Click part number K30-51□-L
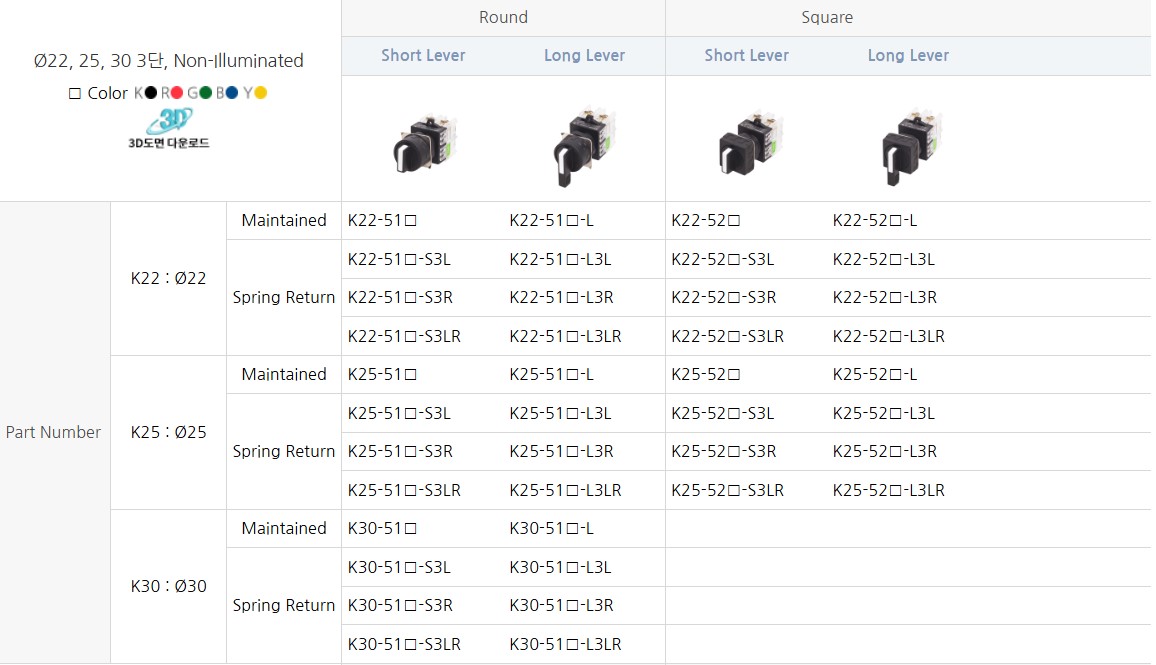The image size is (1156, 665). [551, 528]
